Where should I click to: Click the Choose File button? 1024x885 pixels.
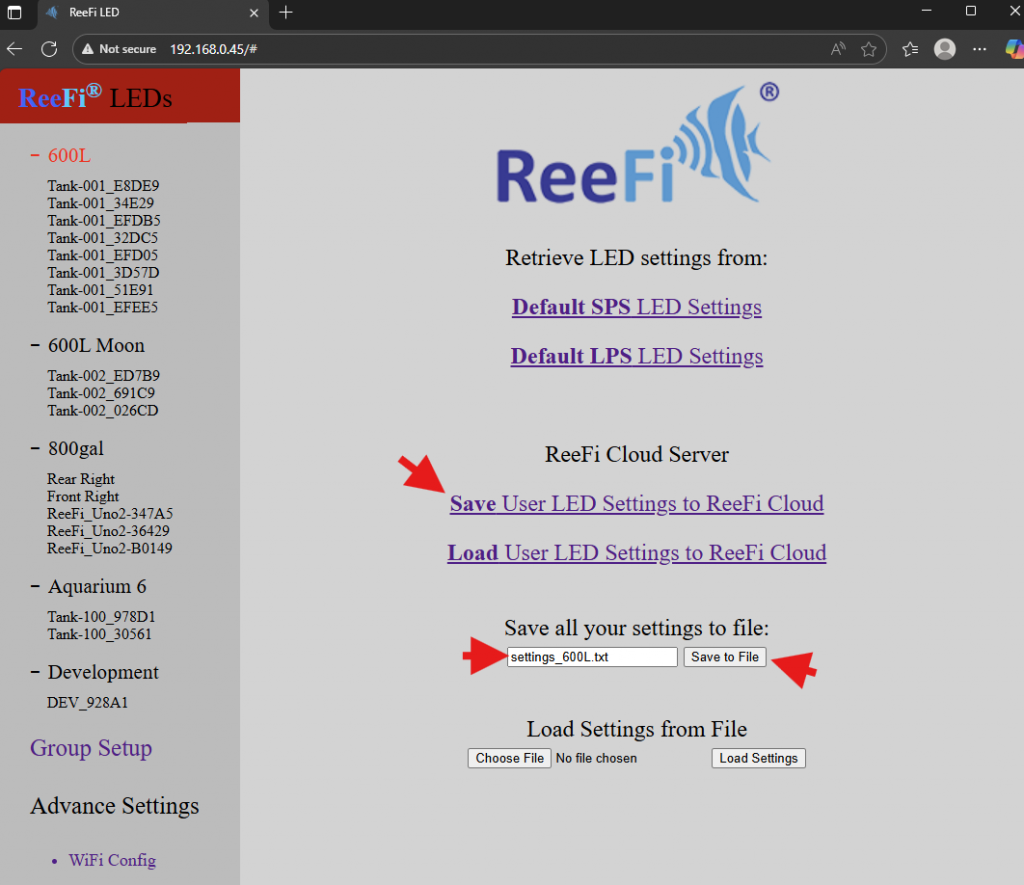[x=510, y=758]
